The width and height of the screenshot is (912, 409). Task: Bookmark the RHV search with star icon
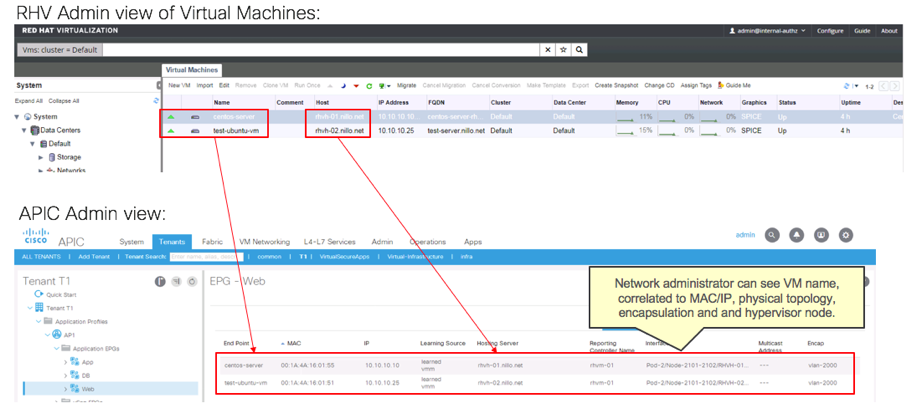pyautogui.click(x=564, y=50)
